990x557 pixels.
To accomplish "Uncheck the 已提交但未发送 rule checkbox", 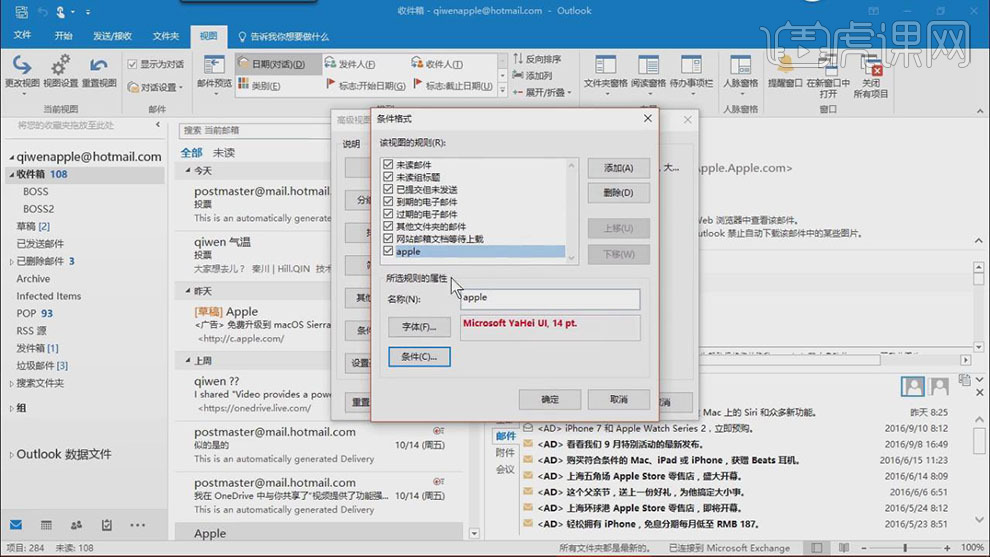I will [388, 189].
